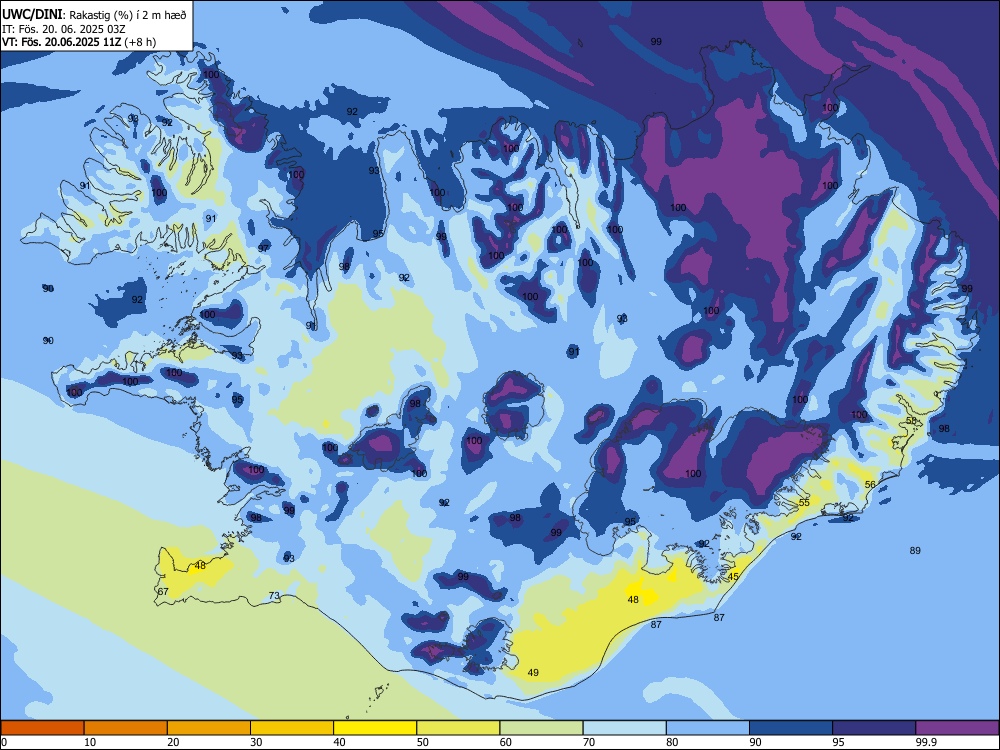This screenshot has height=750, width=1000.
Task: Click the 50–60 pale yellow legend swatch
Action: (x=458, y=728)
